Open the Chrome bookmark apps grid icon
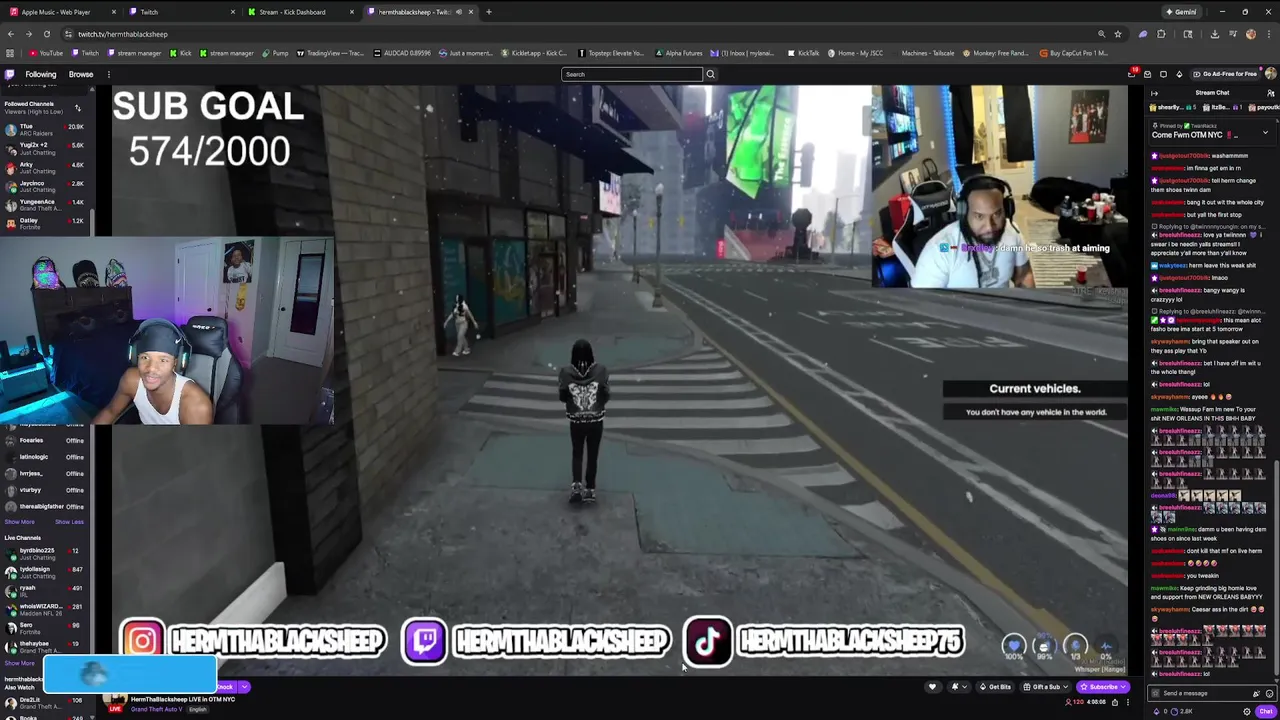Viewport: 1280px width, 720px height. point(10,53)
